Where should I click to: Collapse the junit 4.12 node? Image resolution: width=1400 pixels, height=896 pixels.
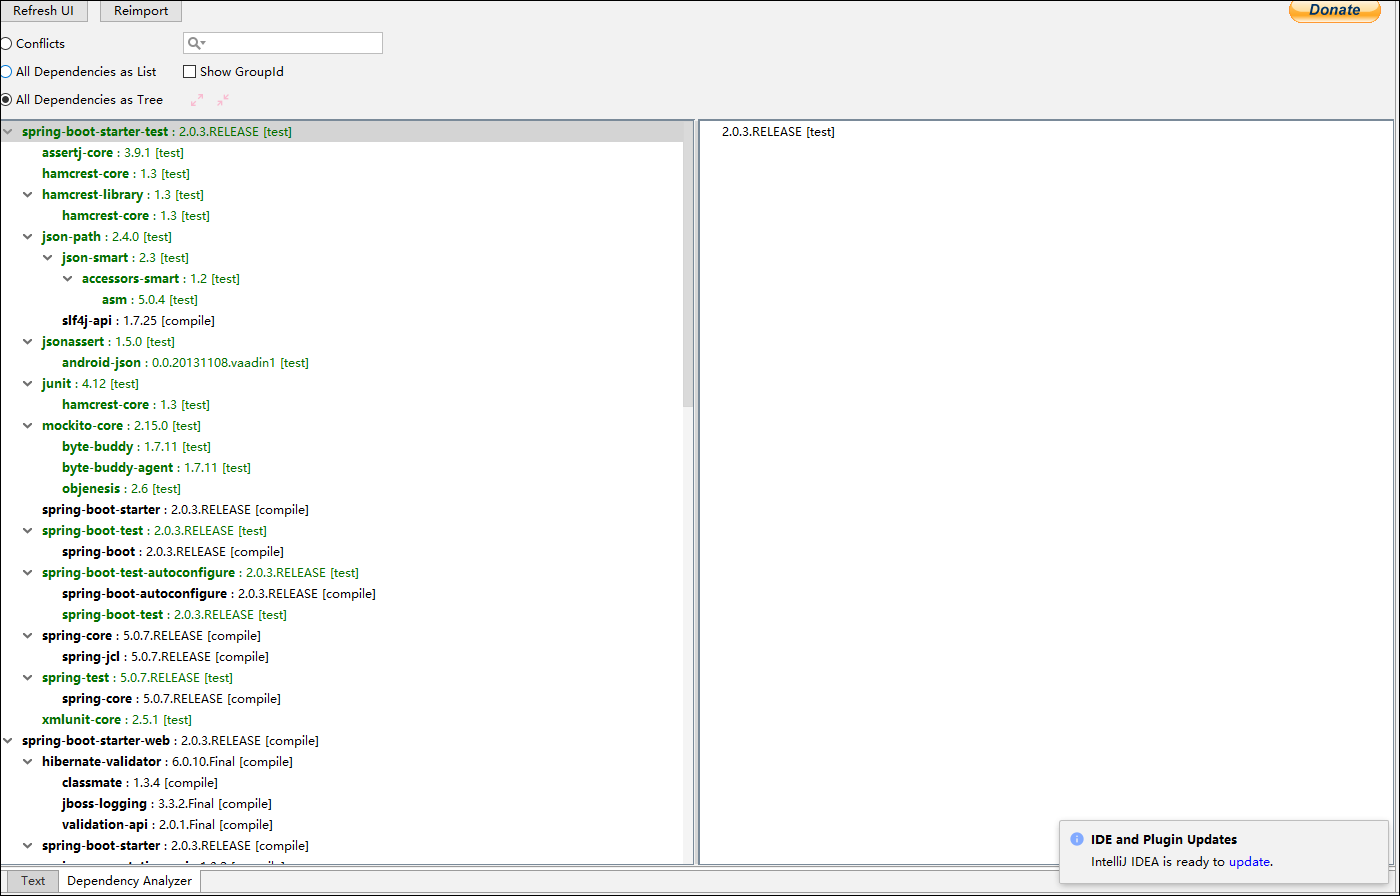click(29, 384)
